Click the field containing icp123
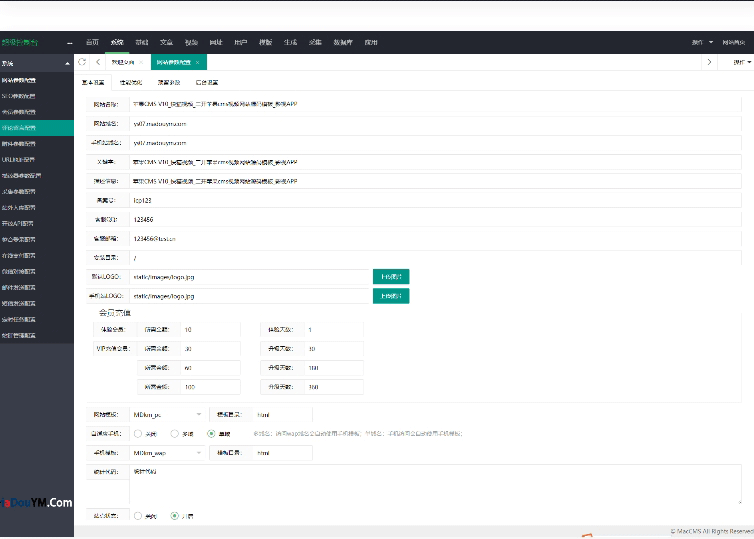Image resolution: width=754 pixels, height=539 pixels. click(435, 201)
